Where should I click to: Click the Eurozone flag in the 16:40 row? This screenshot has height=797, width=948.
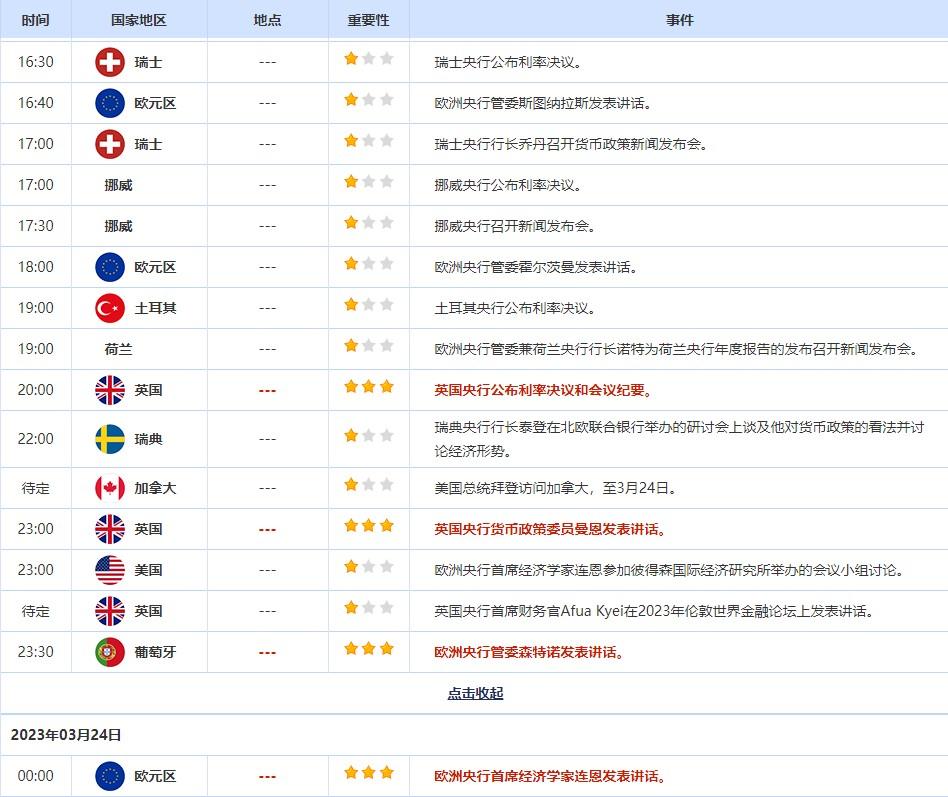click(x=110, y=103)
